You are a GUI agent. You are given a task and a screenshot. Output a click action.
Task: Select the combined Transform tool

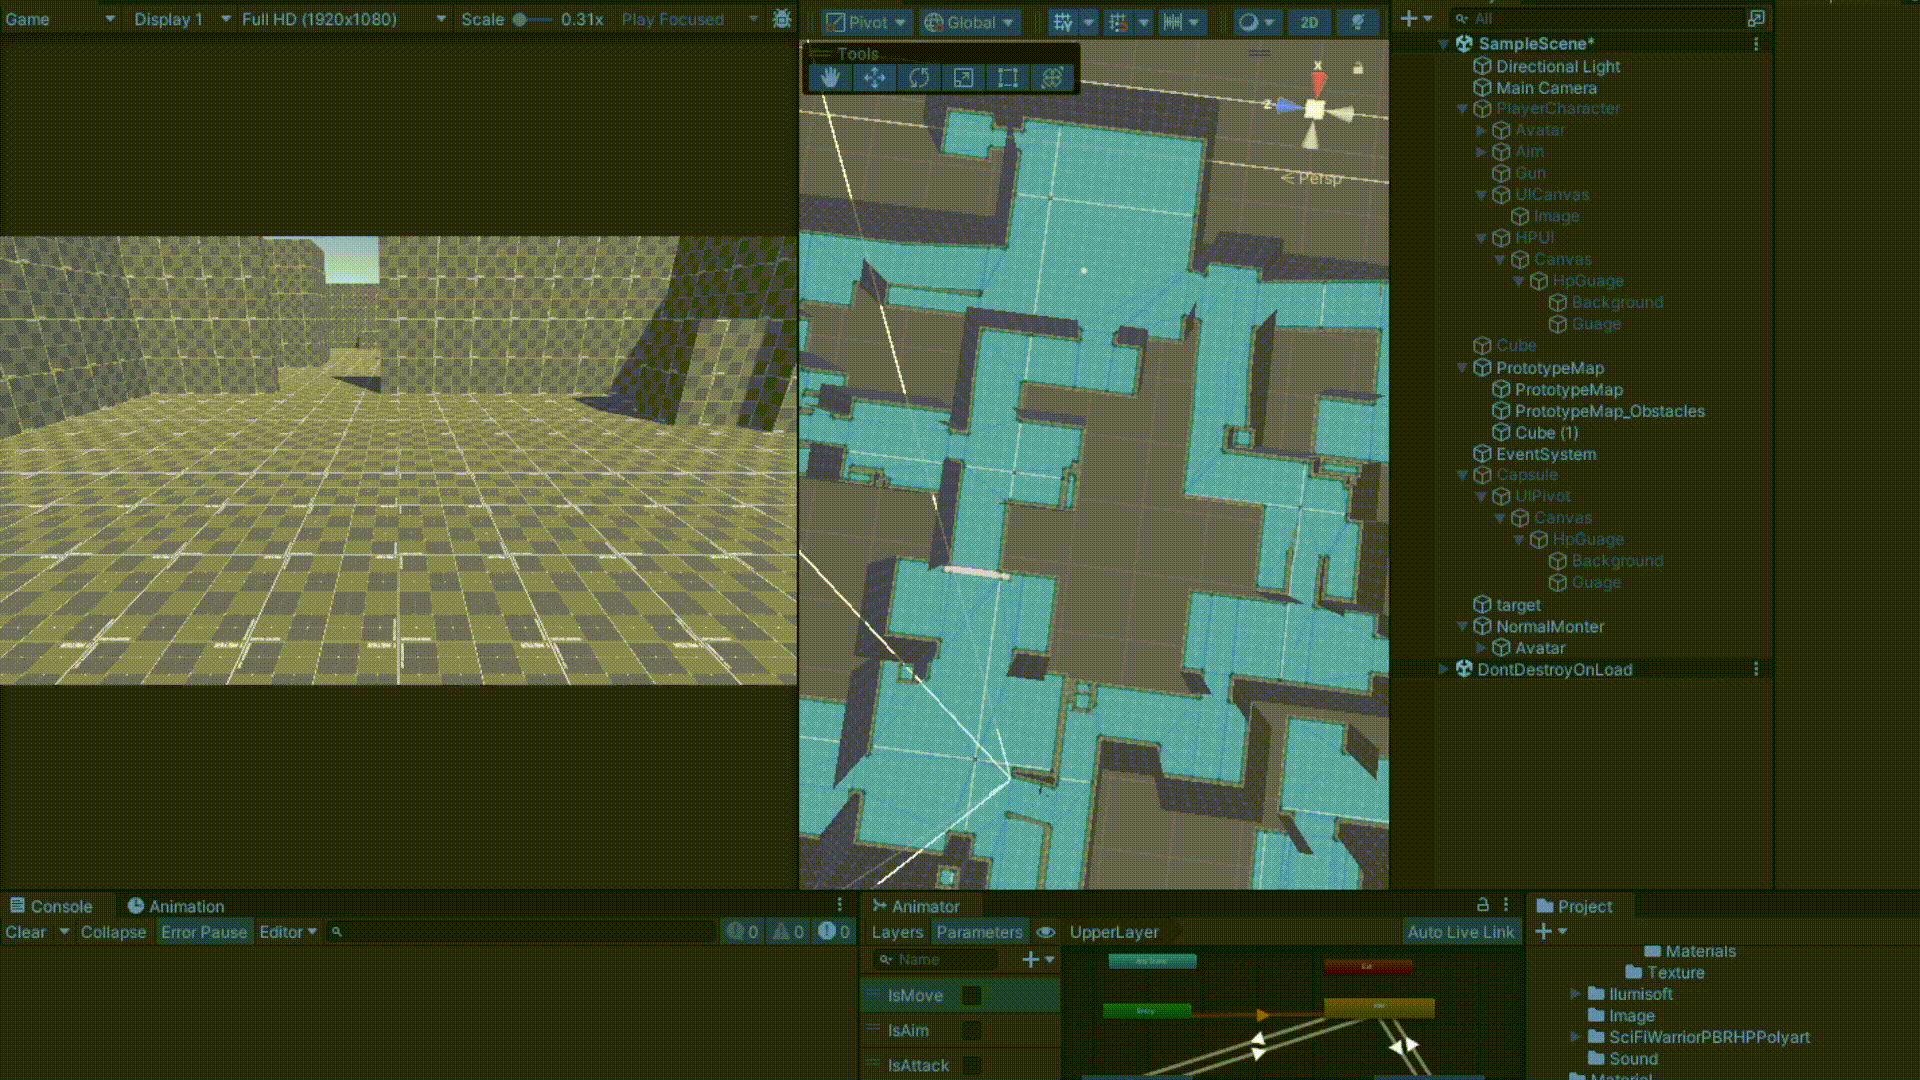pyautogui.click(x=1052, y=78)
